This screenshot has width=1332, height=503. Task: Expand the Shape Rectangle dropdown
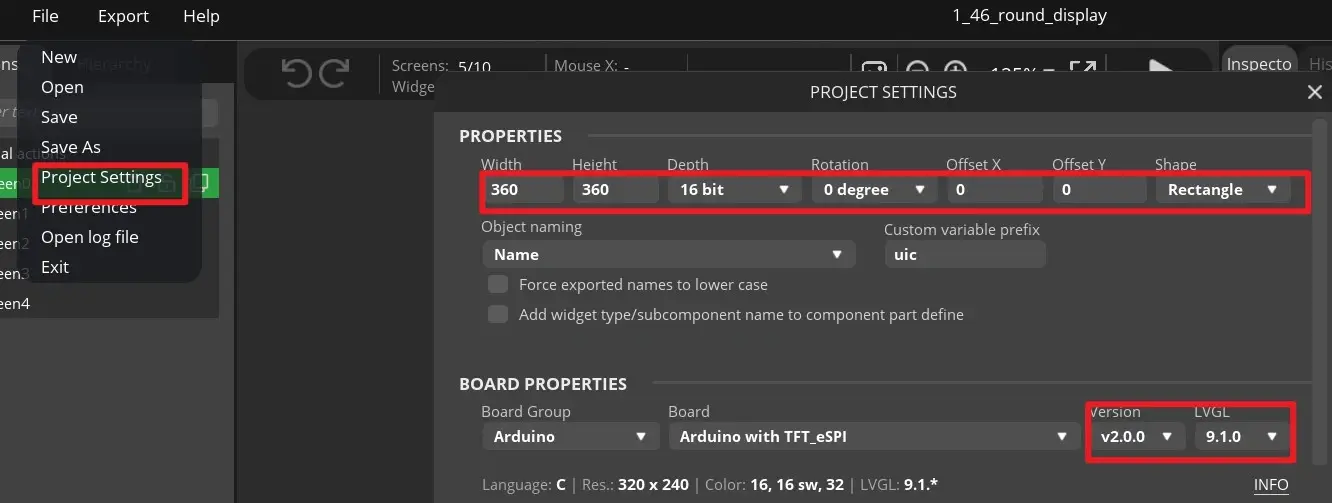tap(1222, 189)
